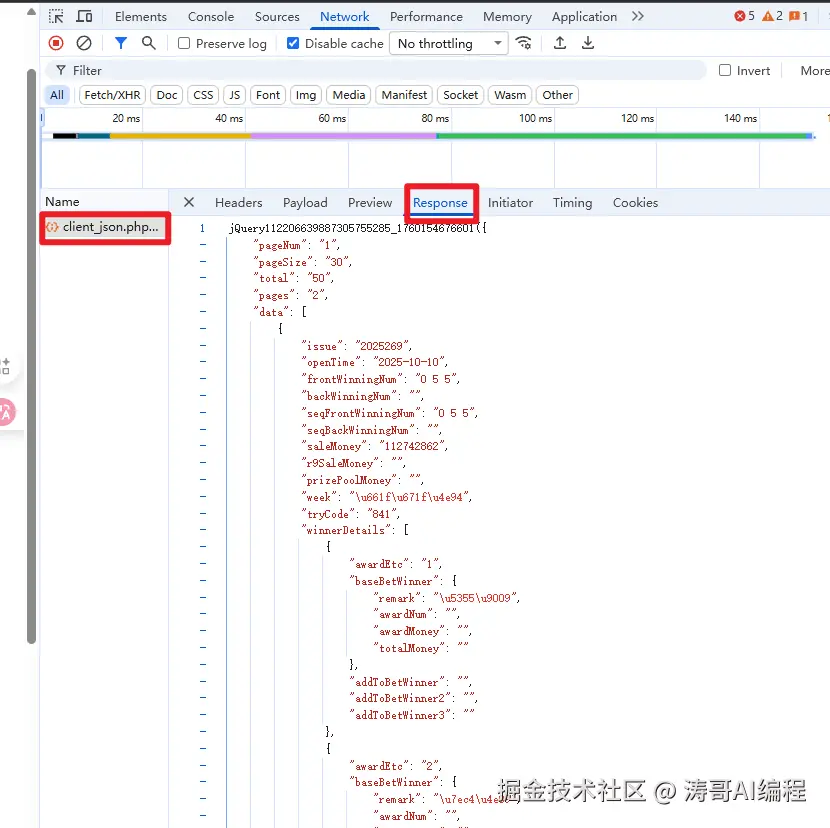830x828 pixels.
Task: Select the client_json.php request
Action: click(104, 227)
